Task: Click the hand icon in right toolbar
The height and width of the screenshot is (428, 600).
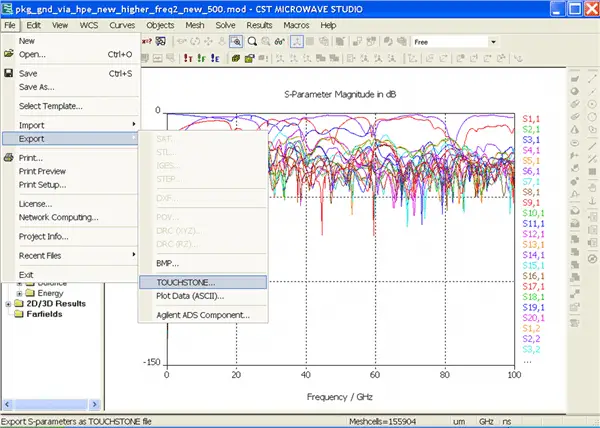Action: click(592, 187)
